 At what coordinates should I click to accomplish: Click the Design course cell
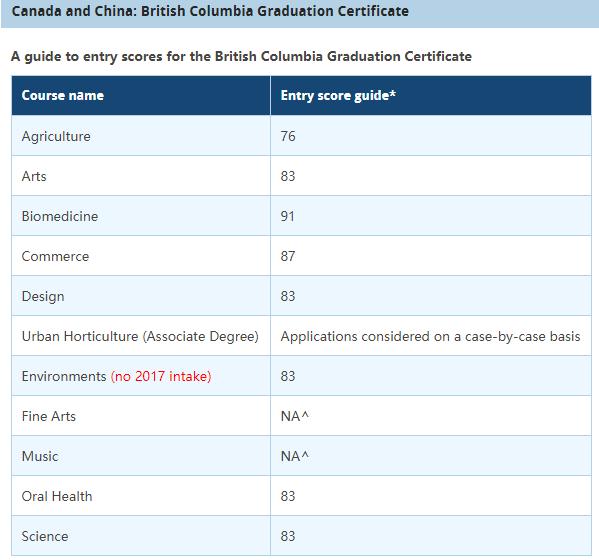(141, 296)
